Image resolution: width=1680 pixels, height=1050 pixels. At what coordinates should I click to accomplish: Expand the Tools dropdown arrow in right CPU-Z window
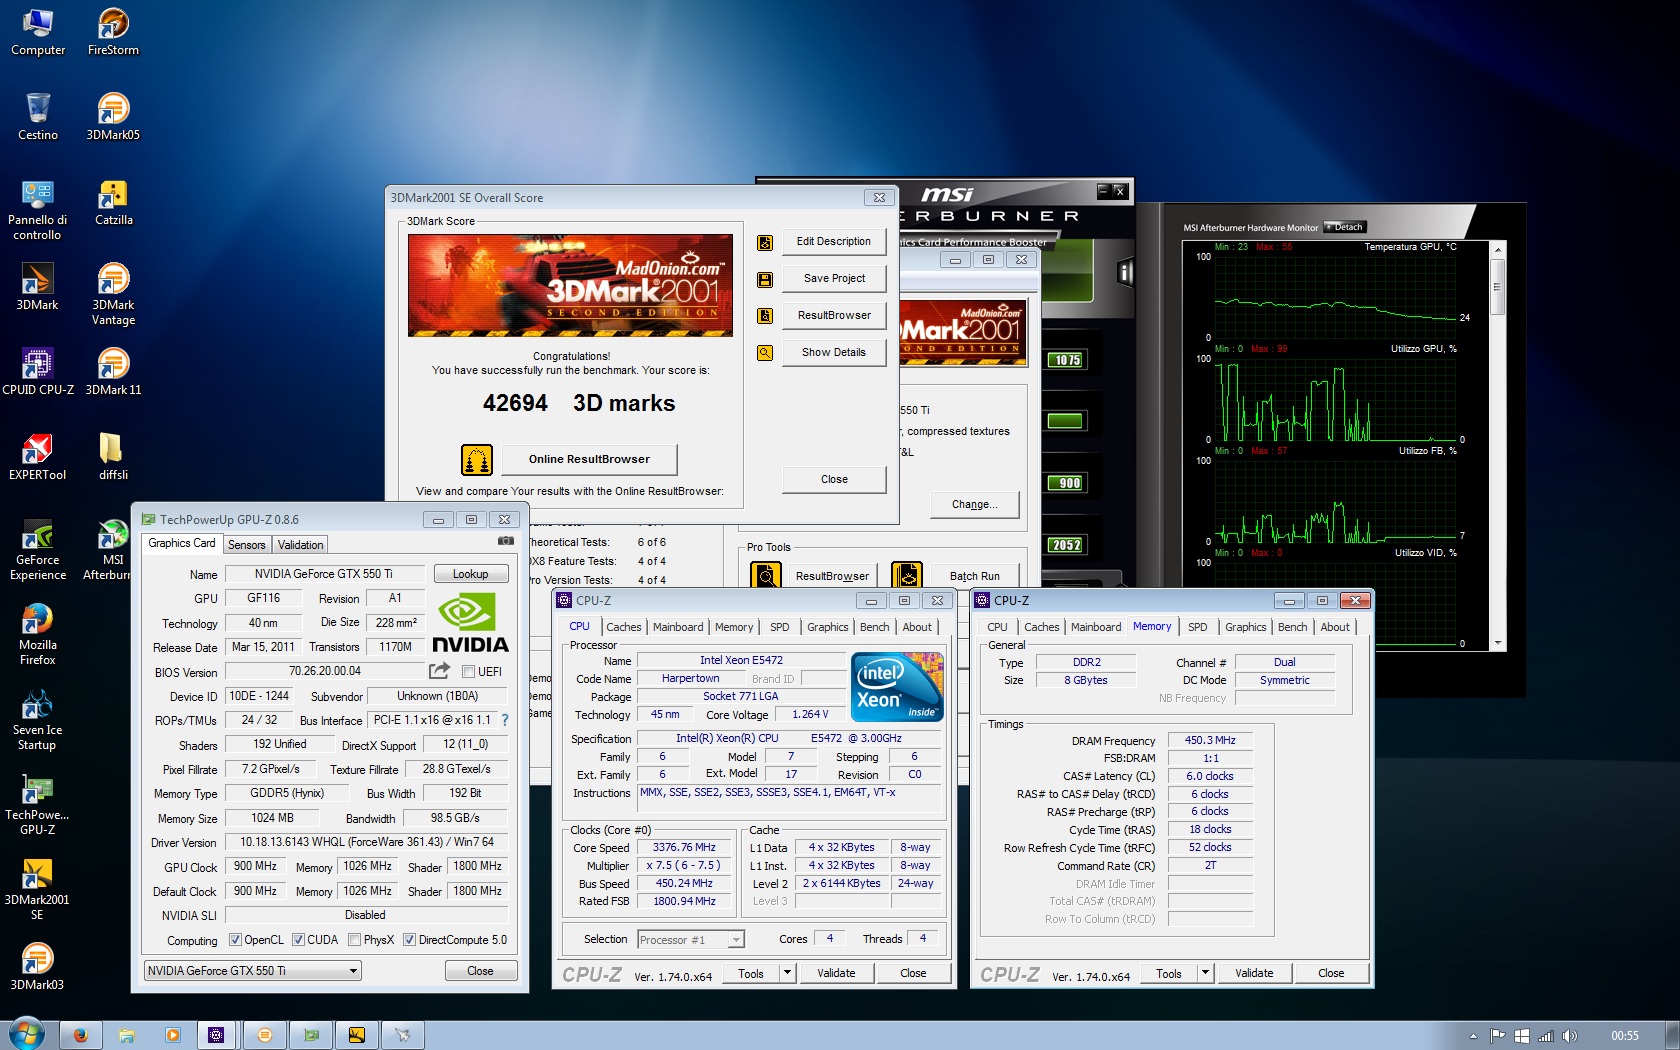click(1205, 973)
